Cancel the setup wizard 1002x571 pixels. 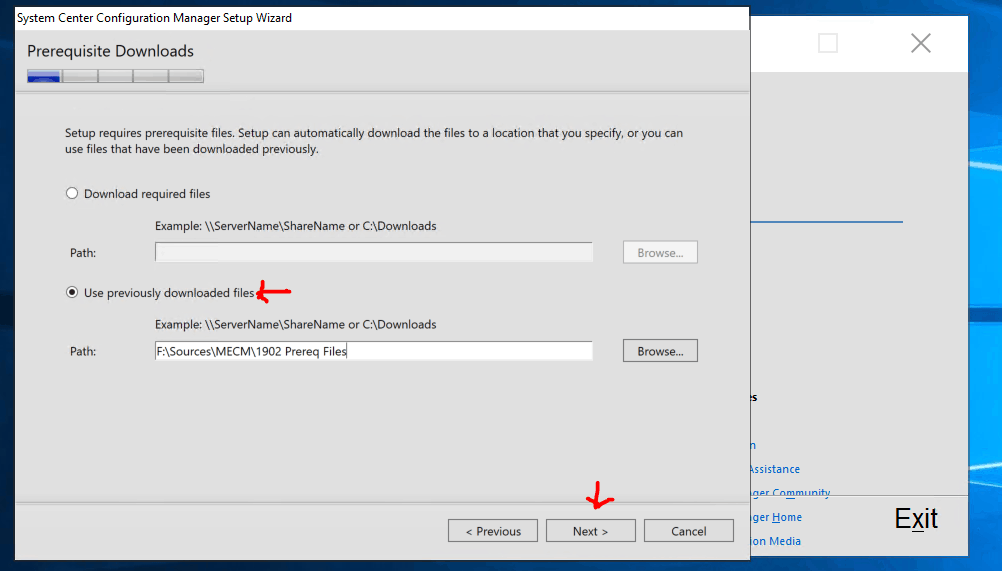[689, 531]
